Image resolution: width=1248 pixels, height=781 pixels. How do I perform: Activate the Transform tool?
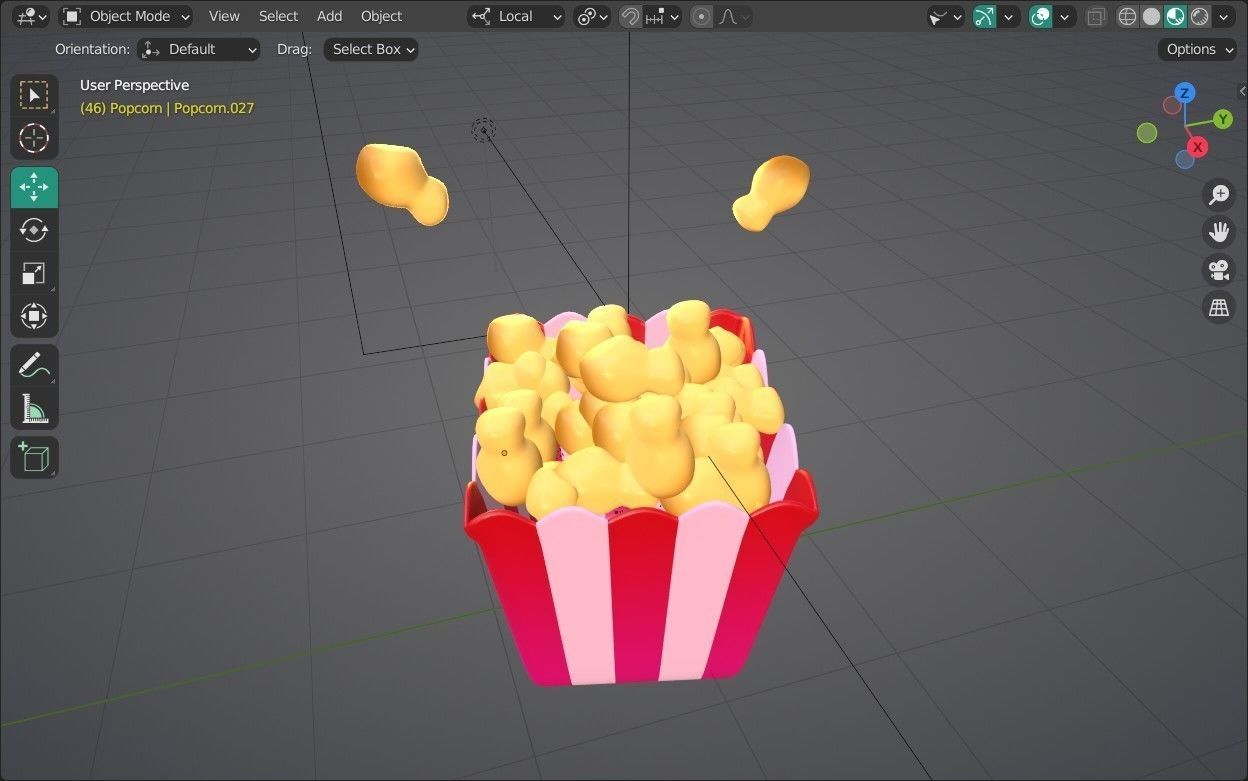(x=34, y=316)
